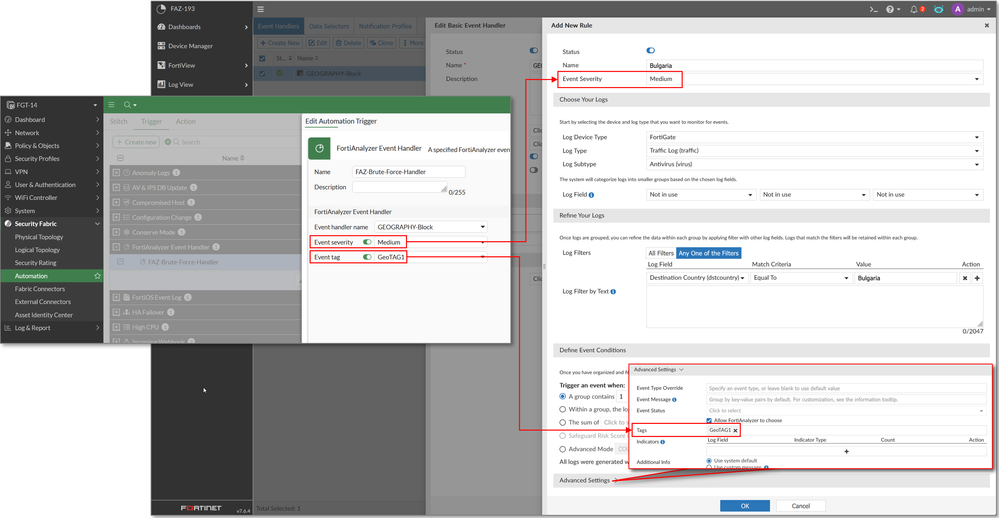This screenshot has height=518, width=999.
Task: Open the Event Severity Medium dropdown
Action: coord(814,79)
